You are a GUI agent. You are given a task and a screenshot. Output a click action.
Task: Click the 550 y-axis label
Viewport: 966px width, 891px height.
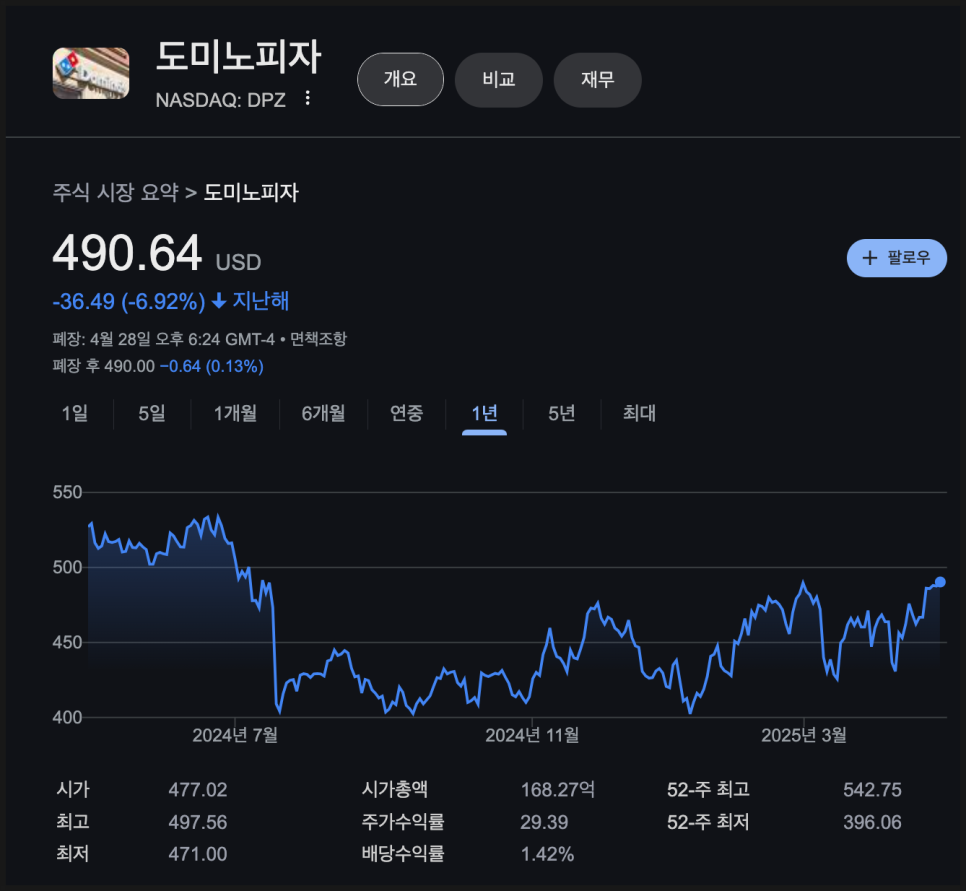point(67,492)
